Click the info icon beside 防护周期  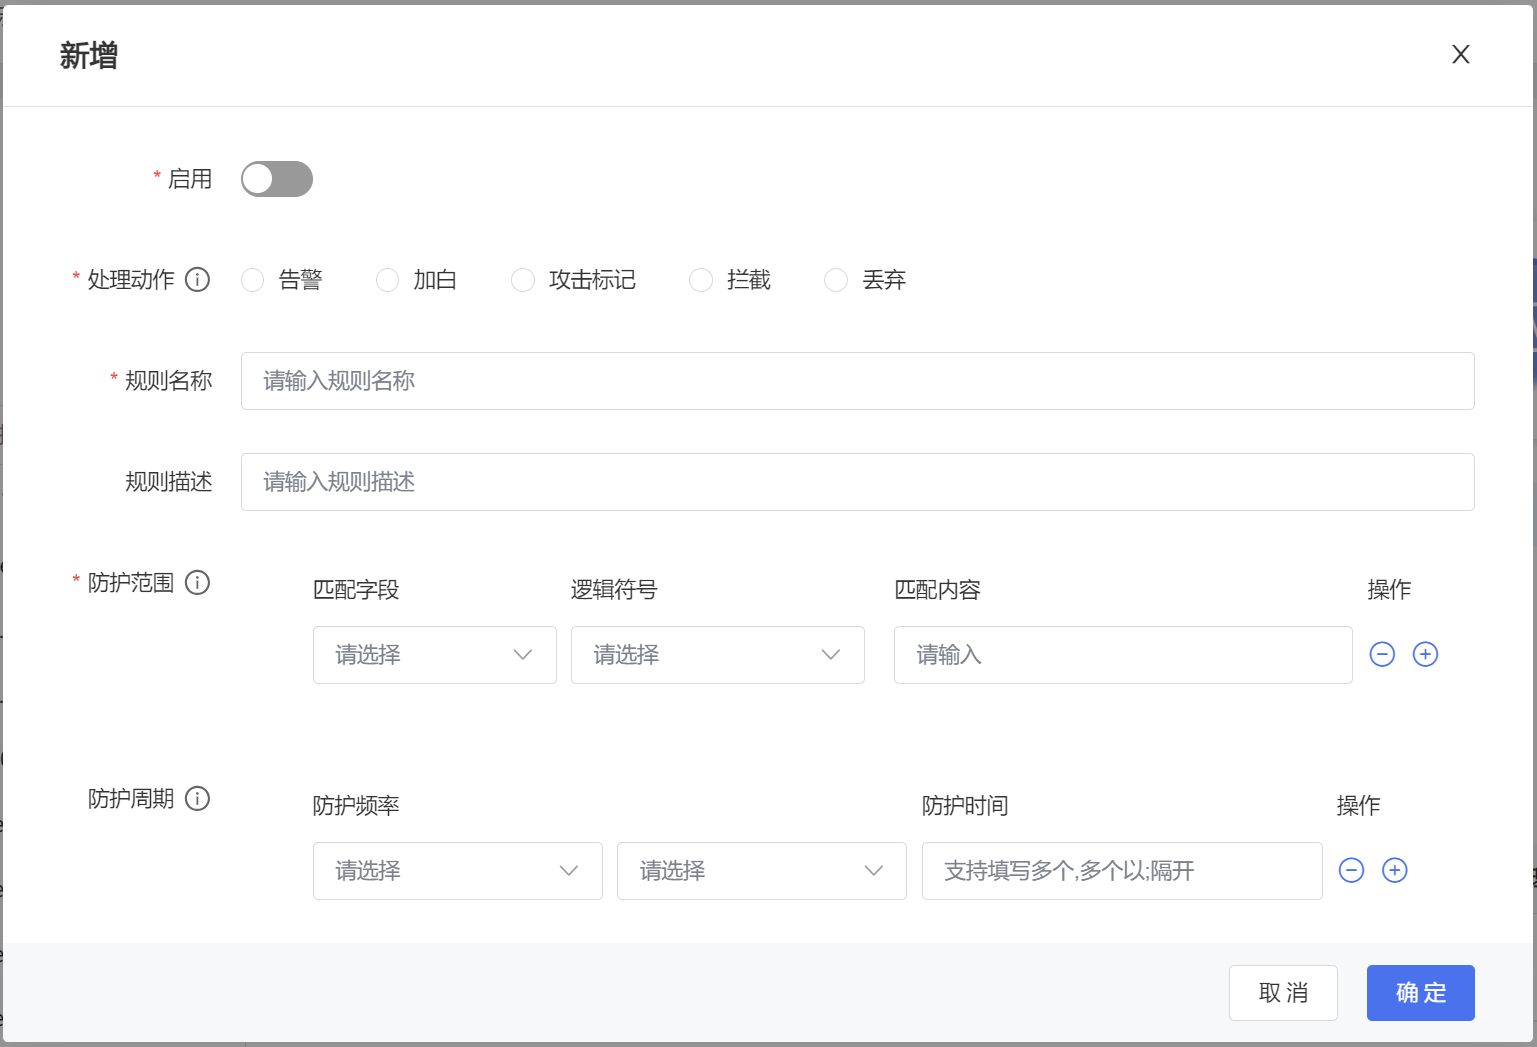tap(198, 798)
